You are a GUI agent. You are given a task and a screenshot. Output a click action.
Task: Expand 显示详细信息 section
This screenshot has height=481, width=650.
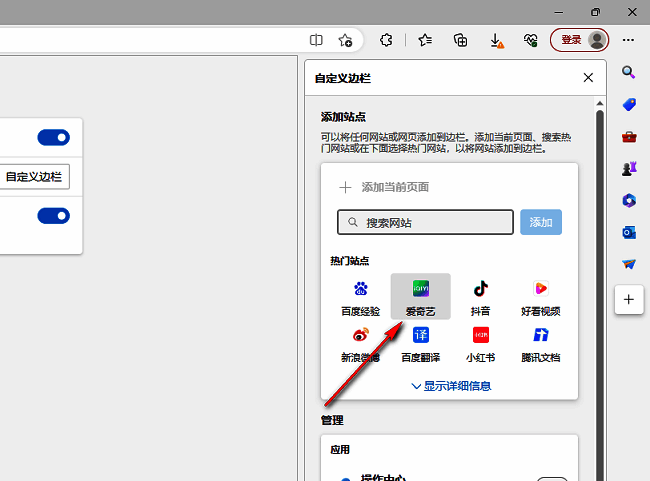coord(450,385)
